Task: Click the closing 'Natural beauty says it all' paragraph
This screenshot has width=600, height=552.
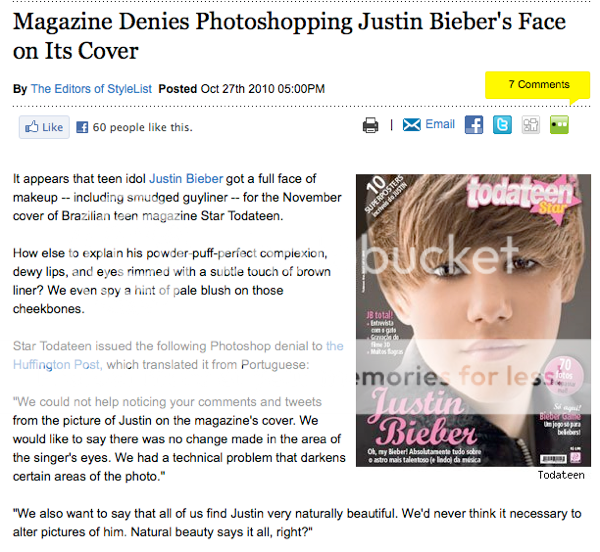Action: click(x=297, y=523)
